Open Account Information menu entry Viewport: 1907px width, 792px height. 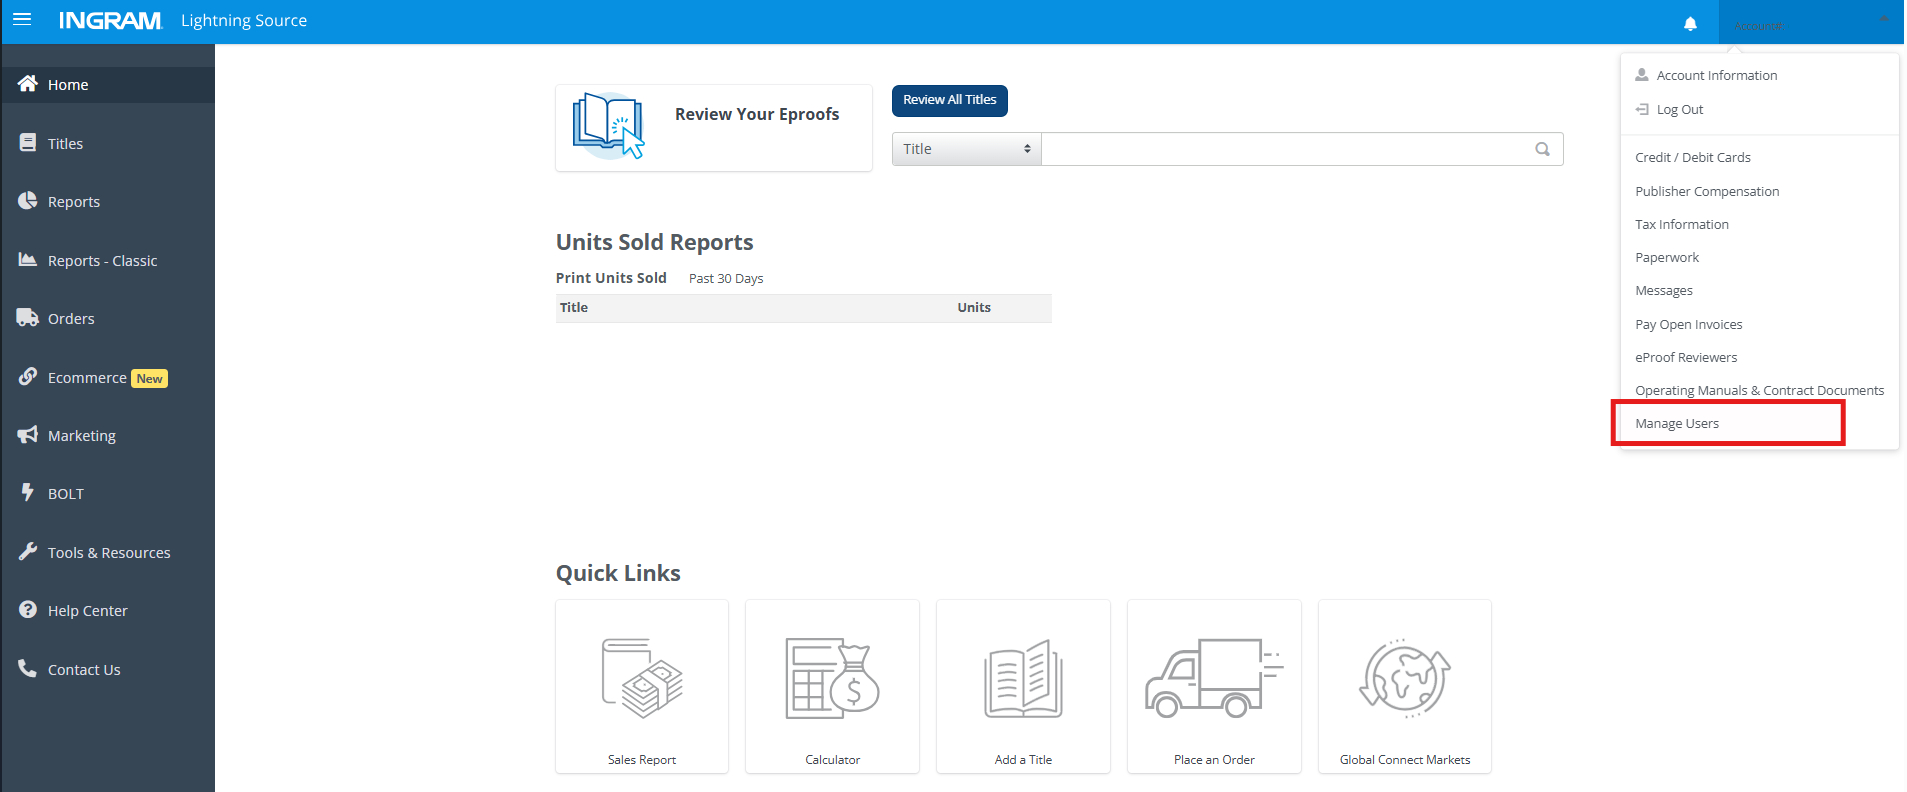[x=1716, y=76]
